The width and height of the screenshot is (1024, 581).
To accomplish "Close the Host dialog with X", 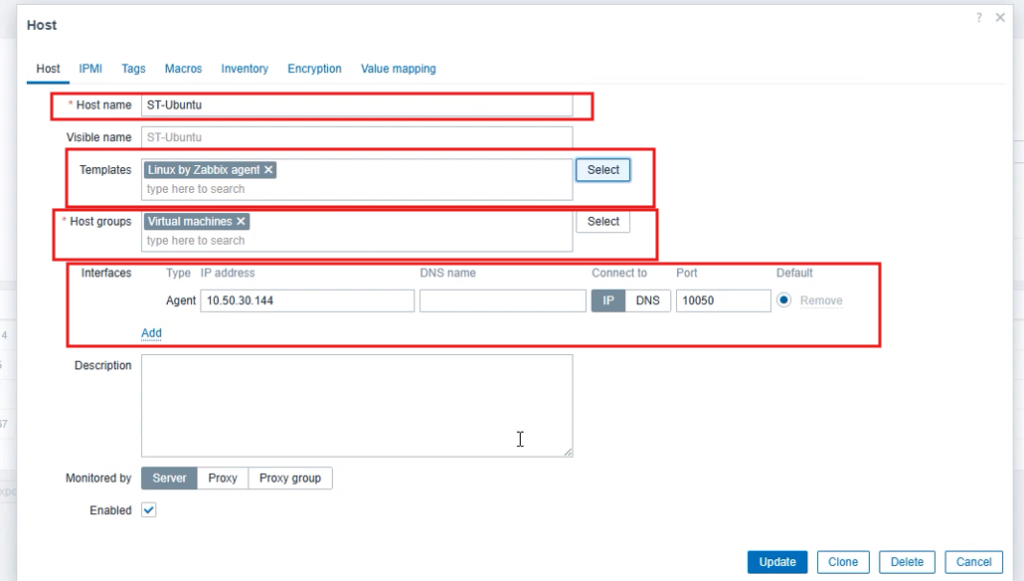I will 1000,18.
